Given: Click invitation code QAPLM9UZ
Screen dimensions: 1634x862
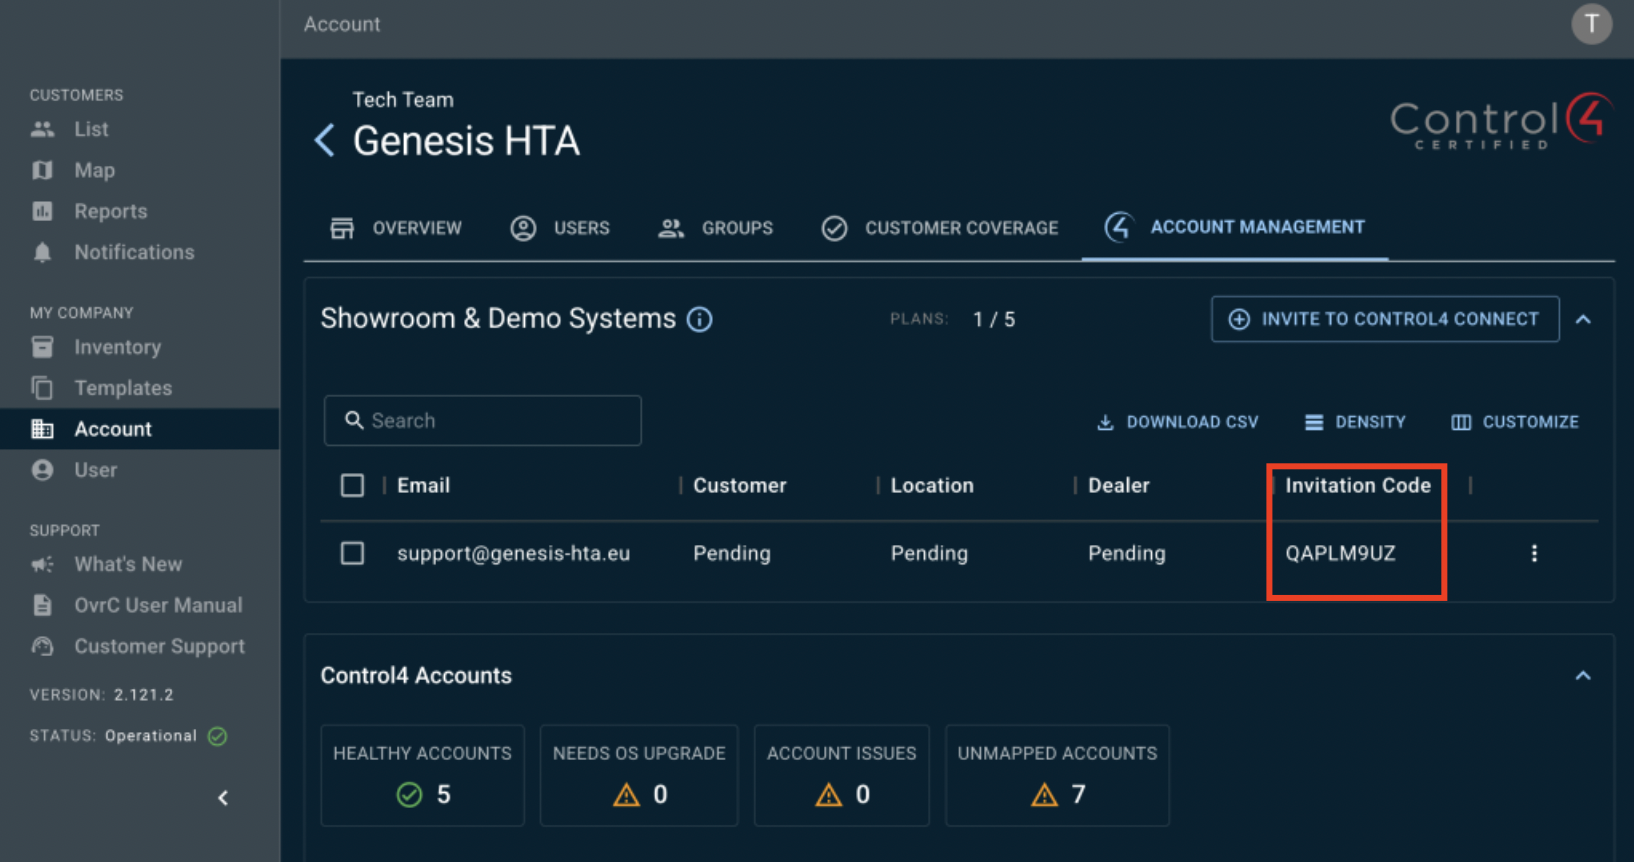Looking at the screenshot, I should (1340, 553).
